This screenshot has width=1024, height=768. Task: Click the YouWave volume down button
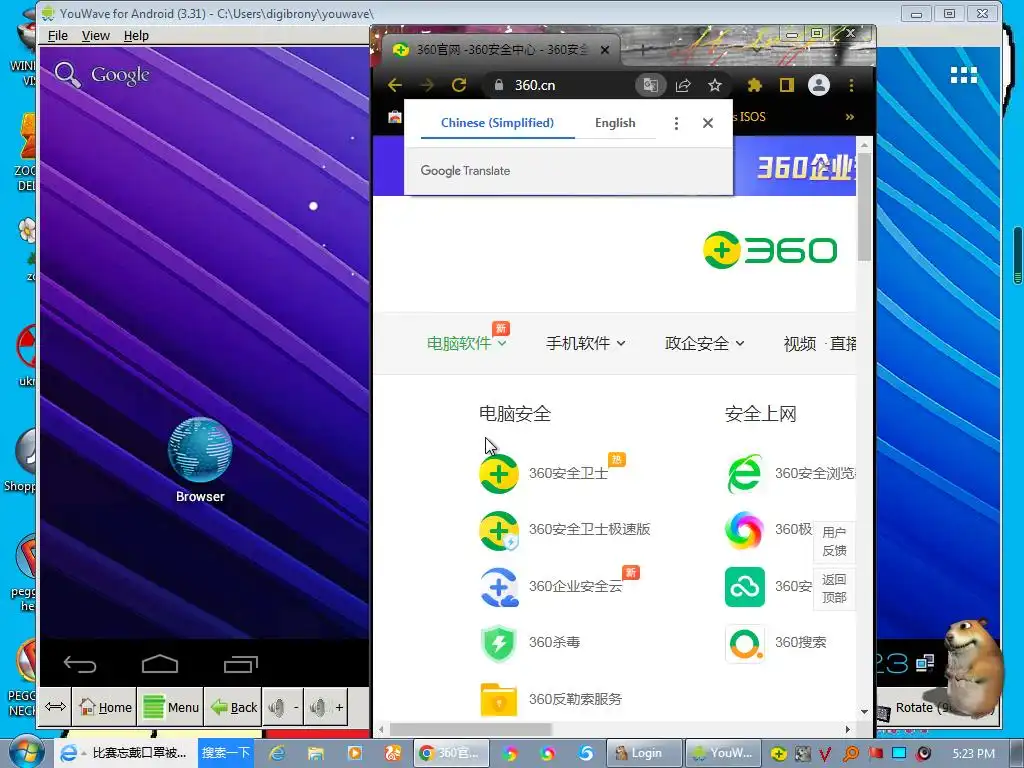pos(283,707)
